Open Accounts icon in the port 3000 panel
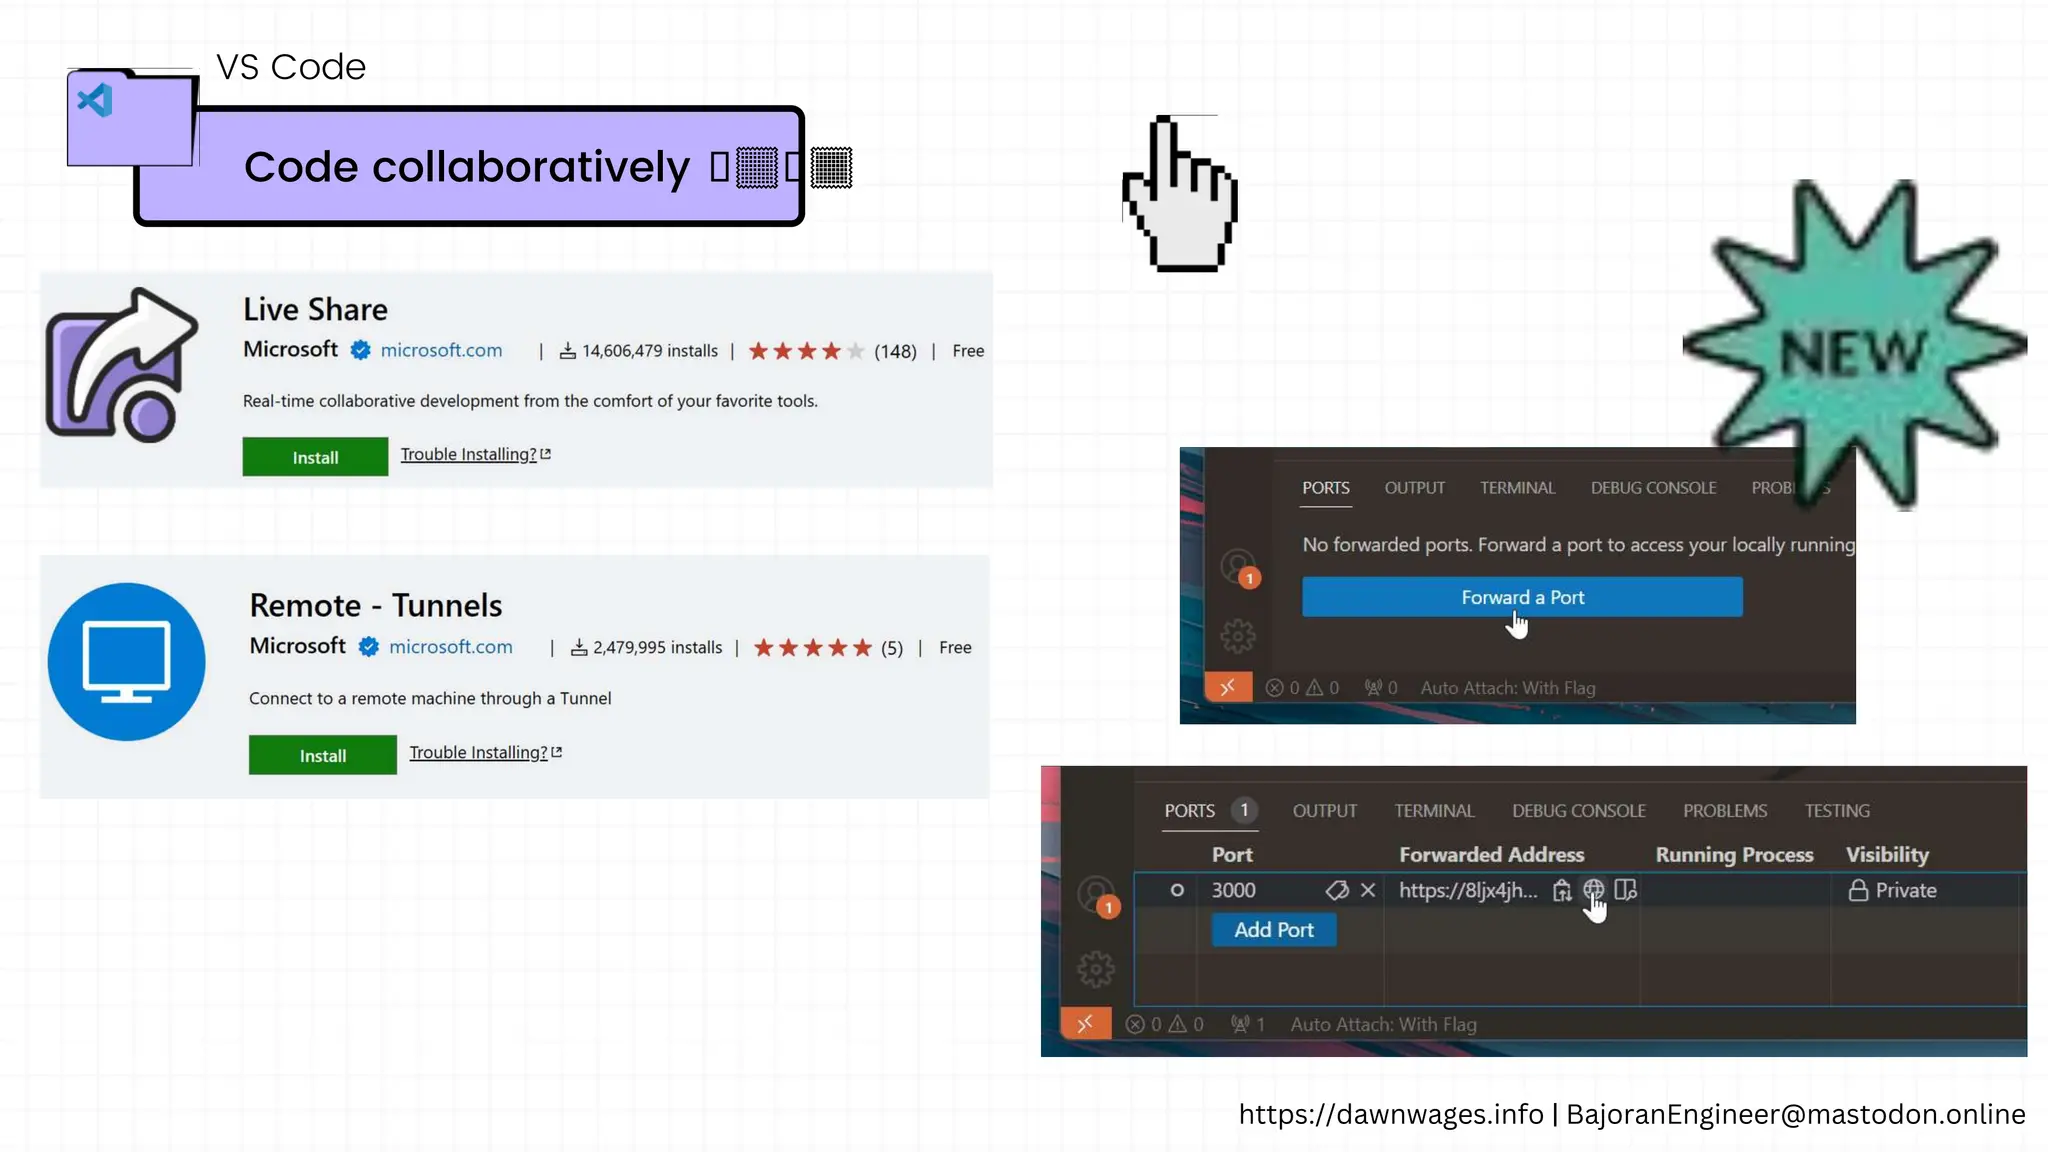The height and width of the screenshot is (1152, 2048). pyautogui.click(x=1097, y=896)
